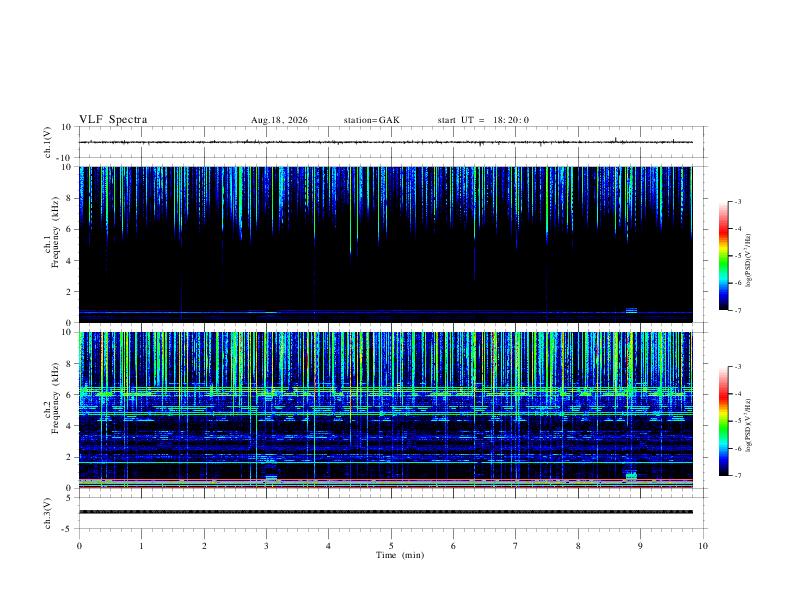Click the bright burst near minute 9 in ch.2

tap(631, 475)
